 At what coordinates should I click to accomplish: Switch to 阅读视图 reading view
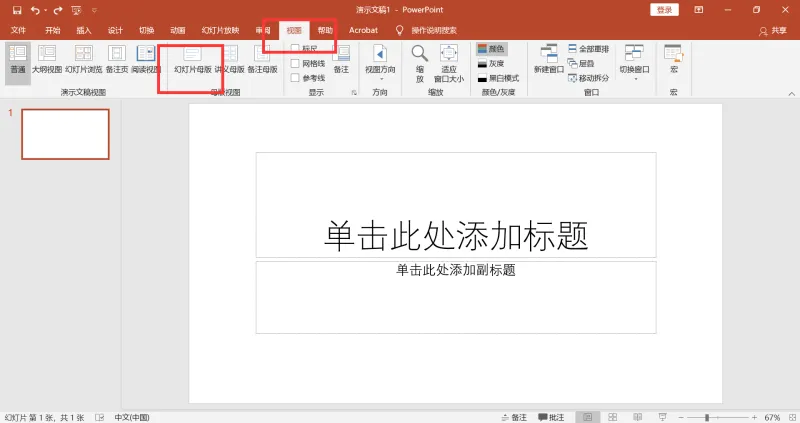point(146,60)
